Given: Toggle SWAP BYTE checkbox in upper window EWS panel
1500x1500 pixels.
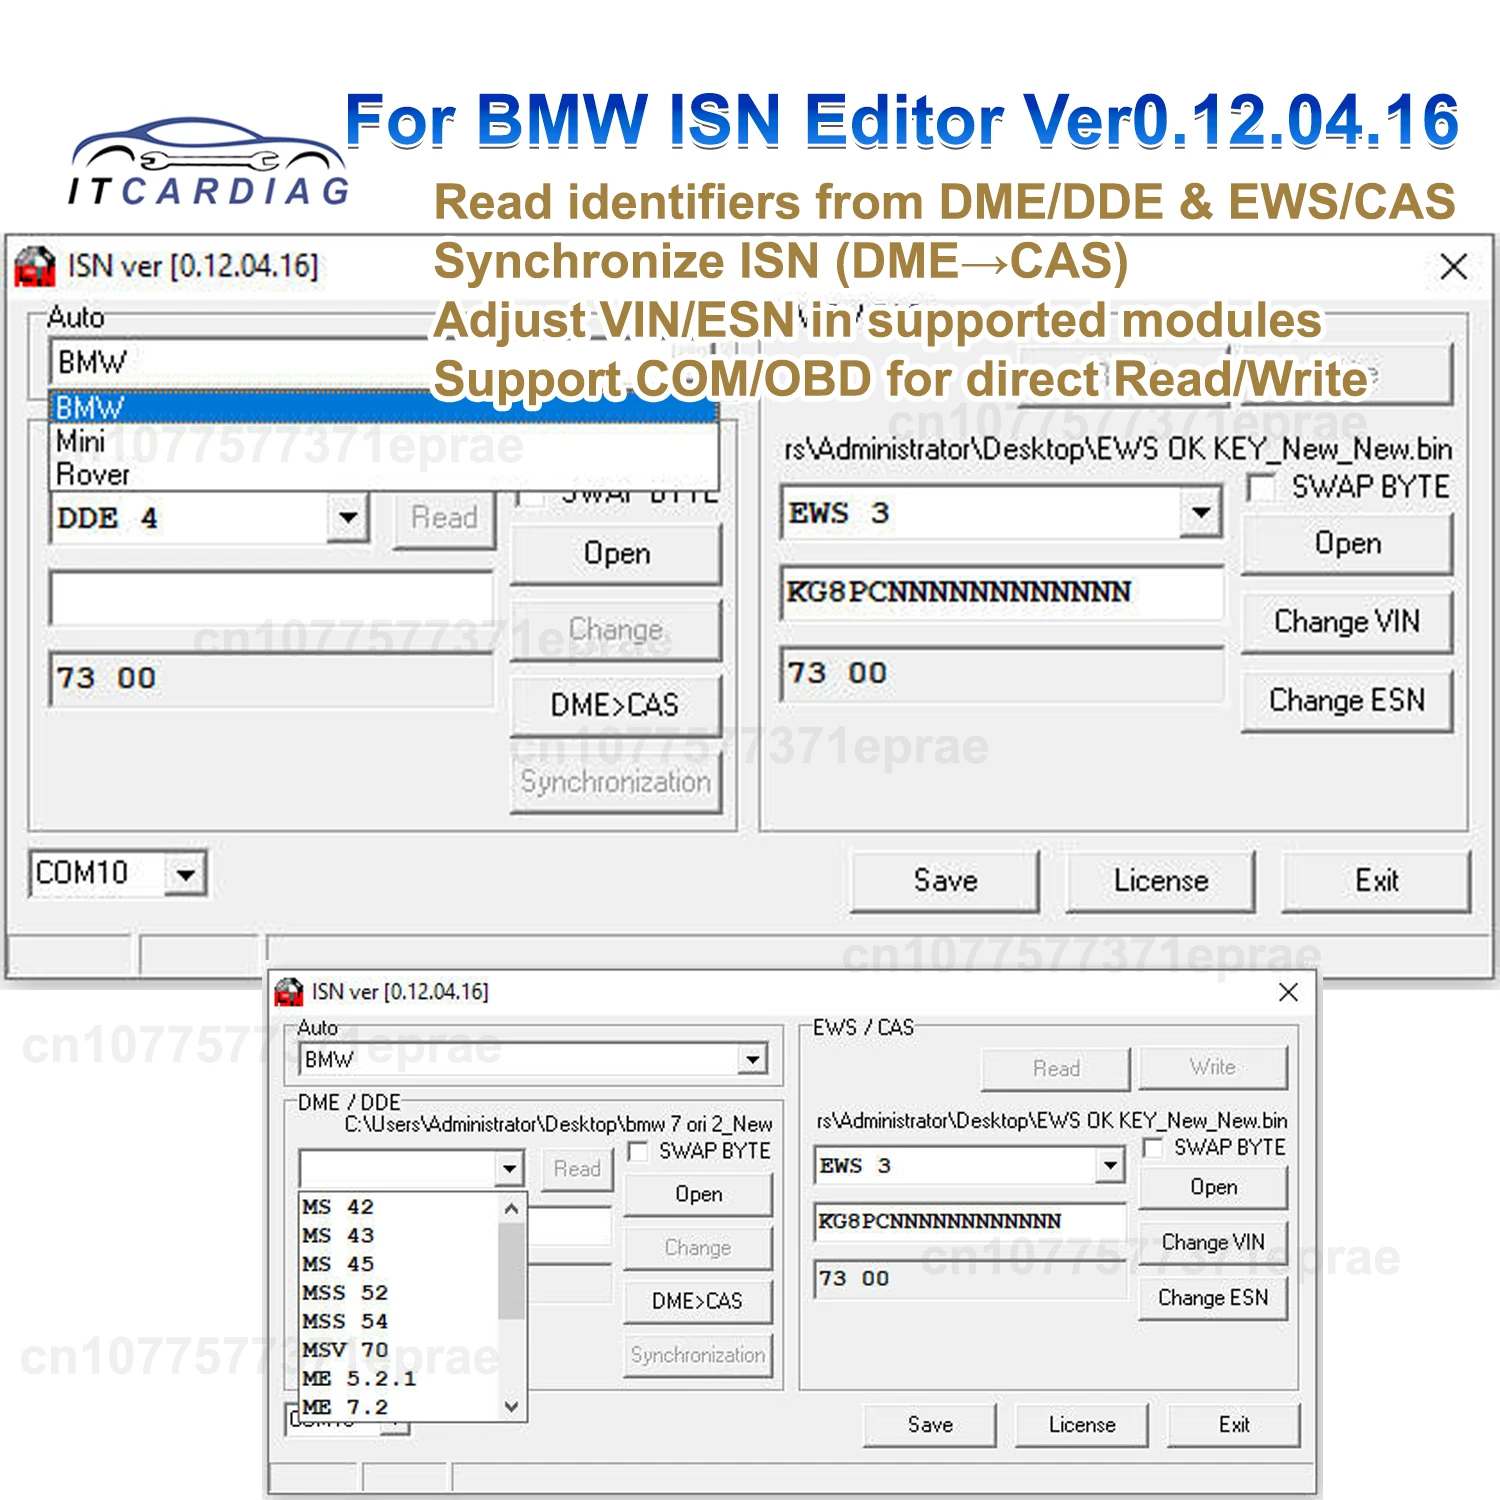Looking at the screenshot, I should 1263,488.
